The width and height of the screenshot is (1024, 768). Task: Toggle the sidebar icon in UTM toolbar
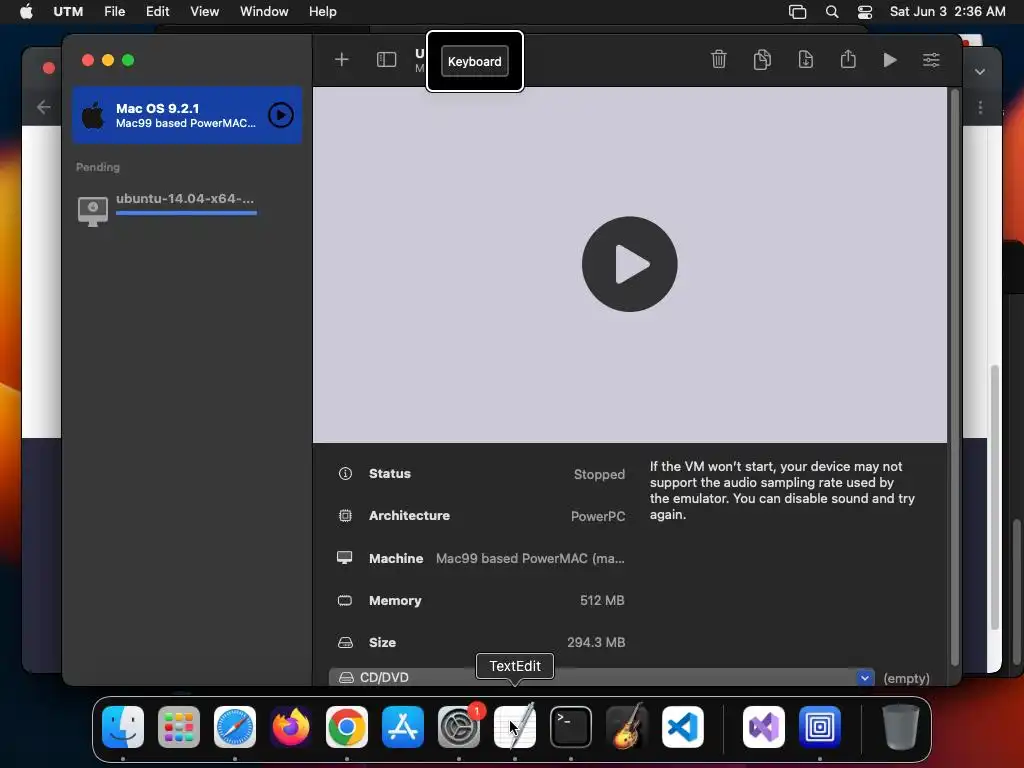(x=387, y=60)
